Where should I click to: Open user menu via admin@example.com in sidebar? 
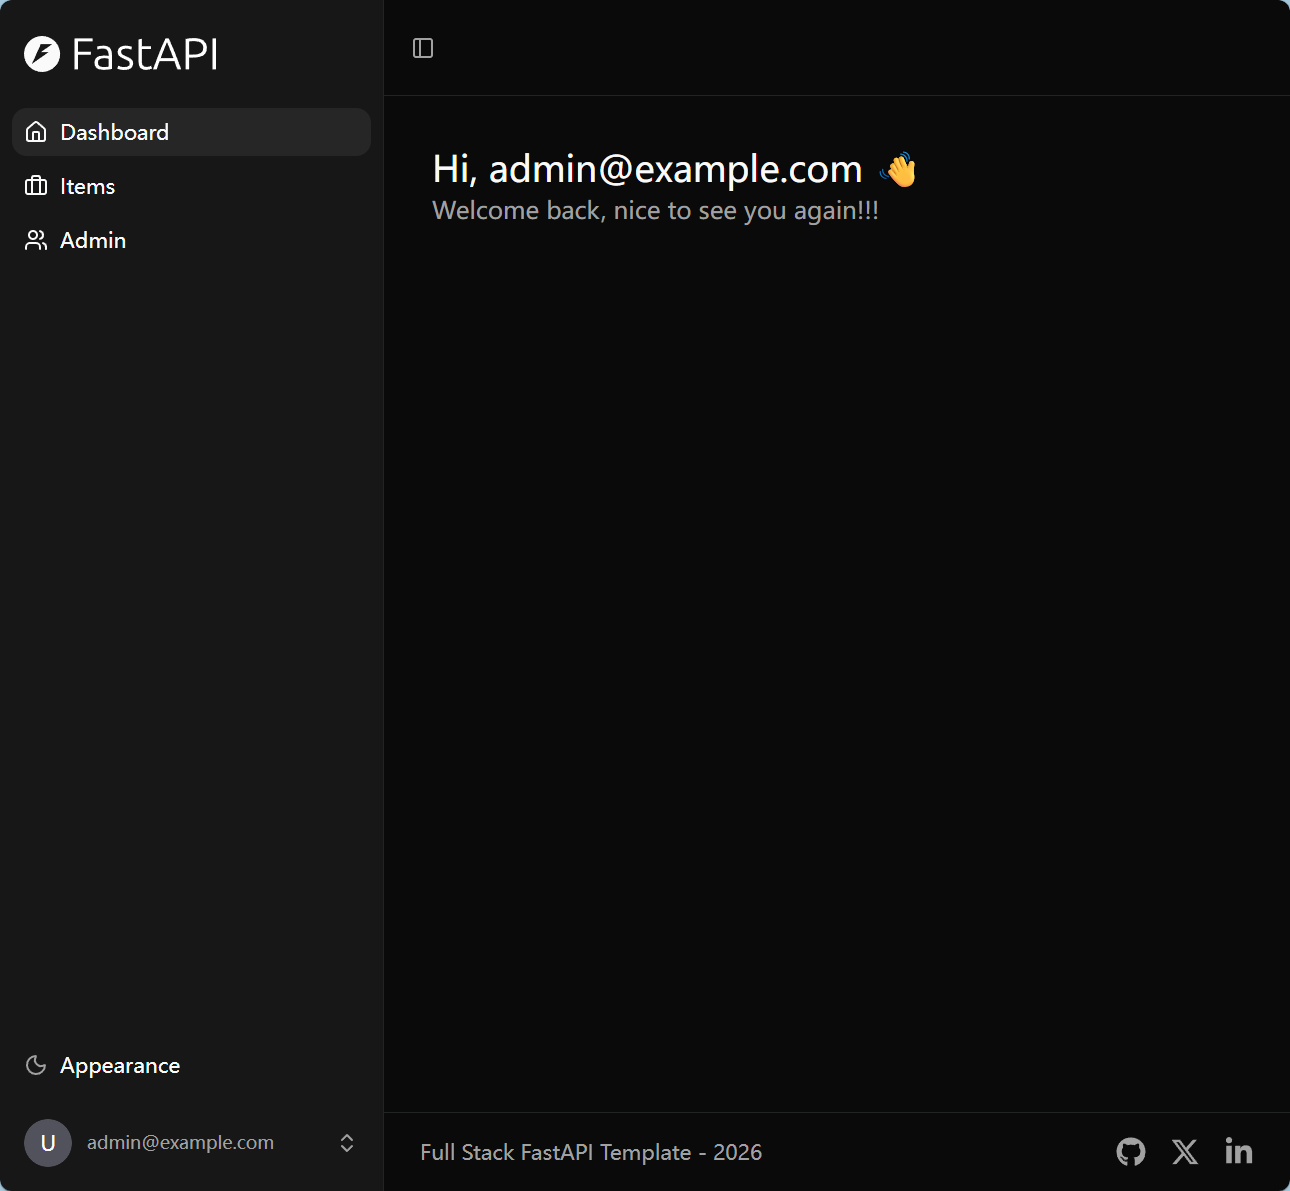click(x=180, y=1143)
